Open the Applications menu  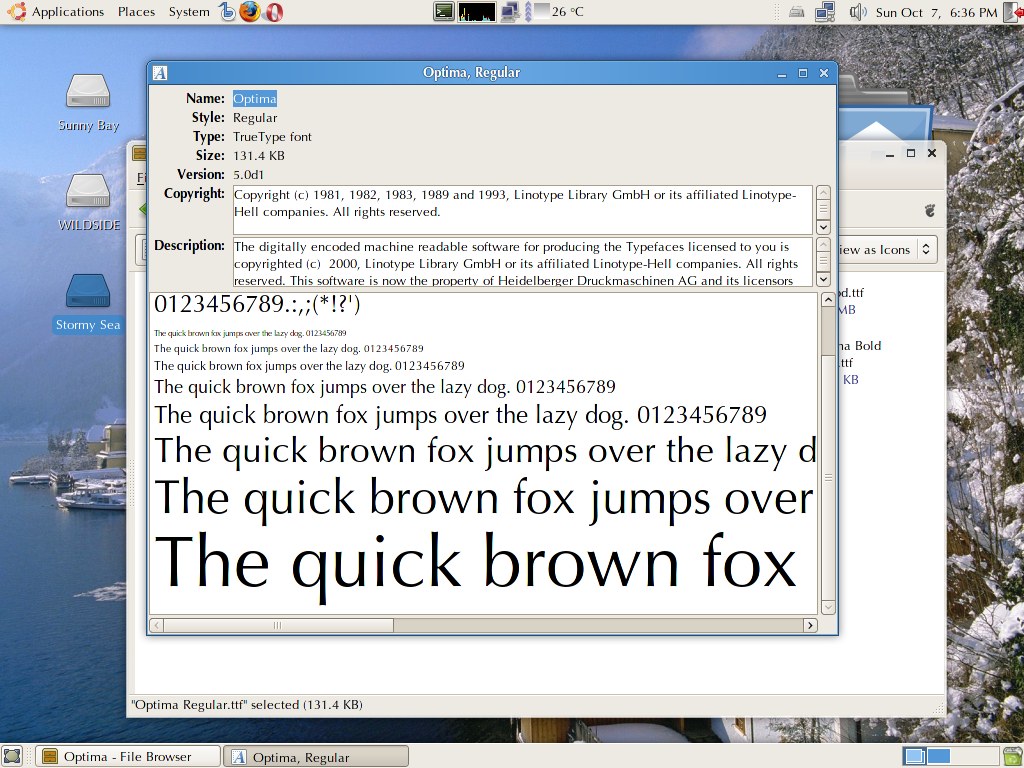point(56,12)
